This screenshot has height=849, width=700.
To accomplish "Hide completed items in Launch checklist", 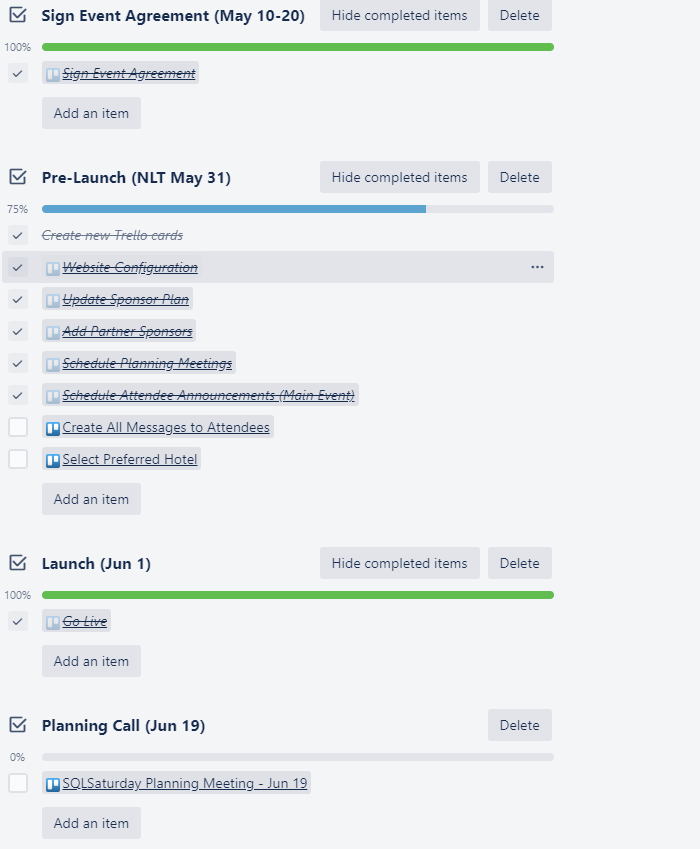I will point(399,563).
